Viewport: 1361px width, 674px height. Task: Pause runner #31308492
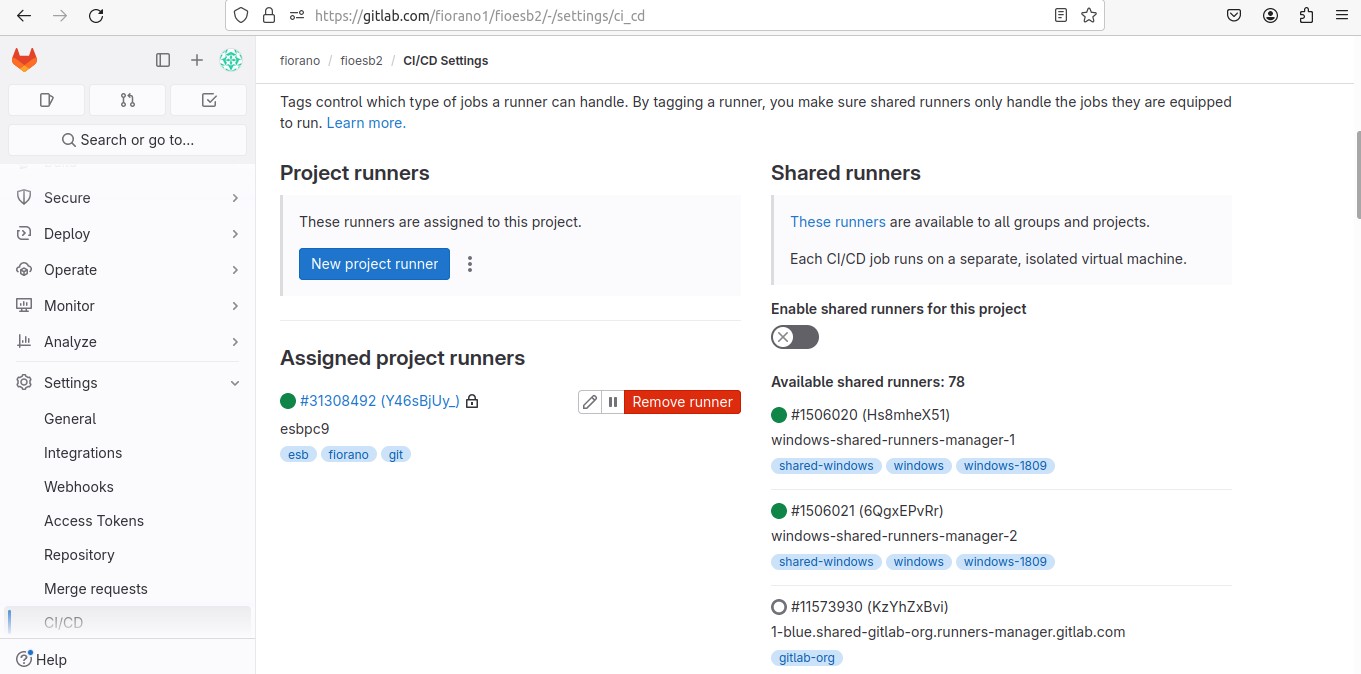[x=613, y=402]
